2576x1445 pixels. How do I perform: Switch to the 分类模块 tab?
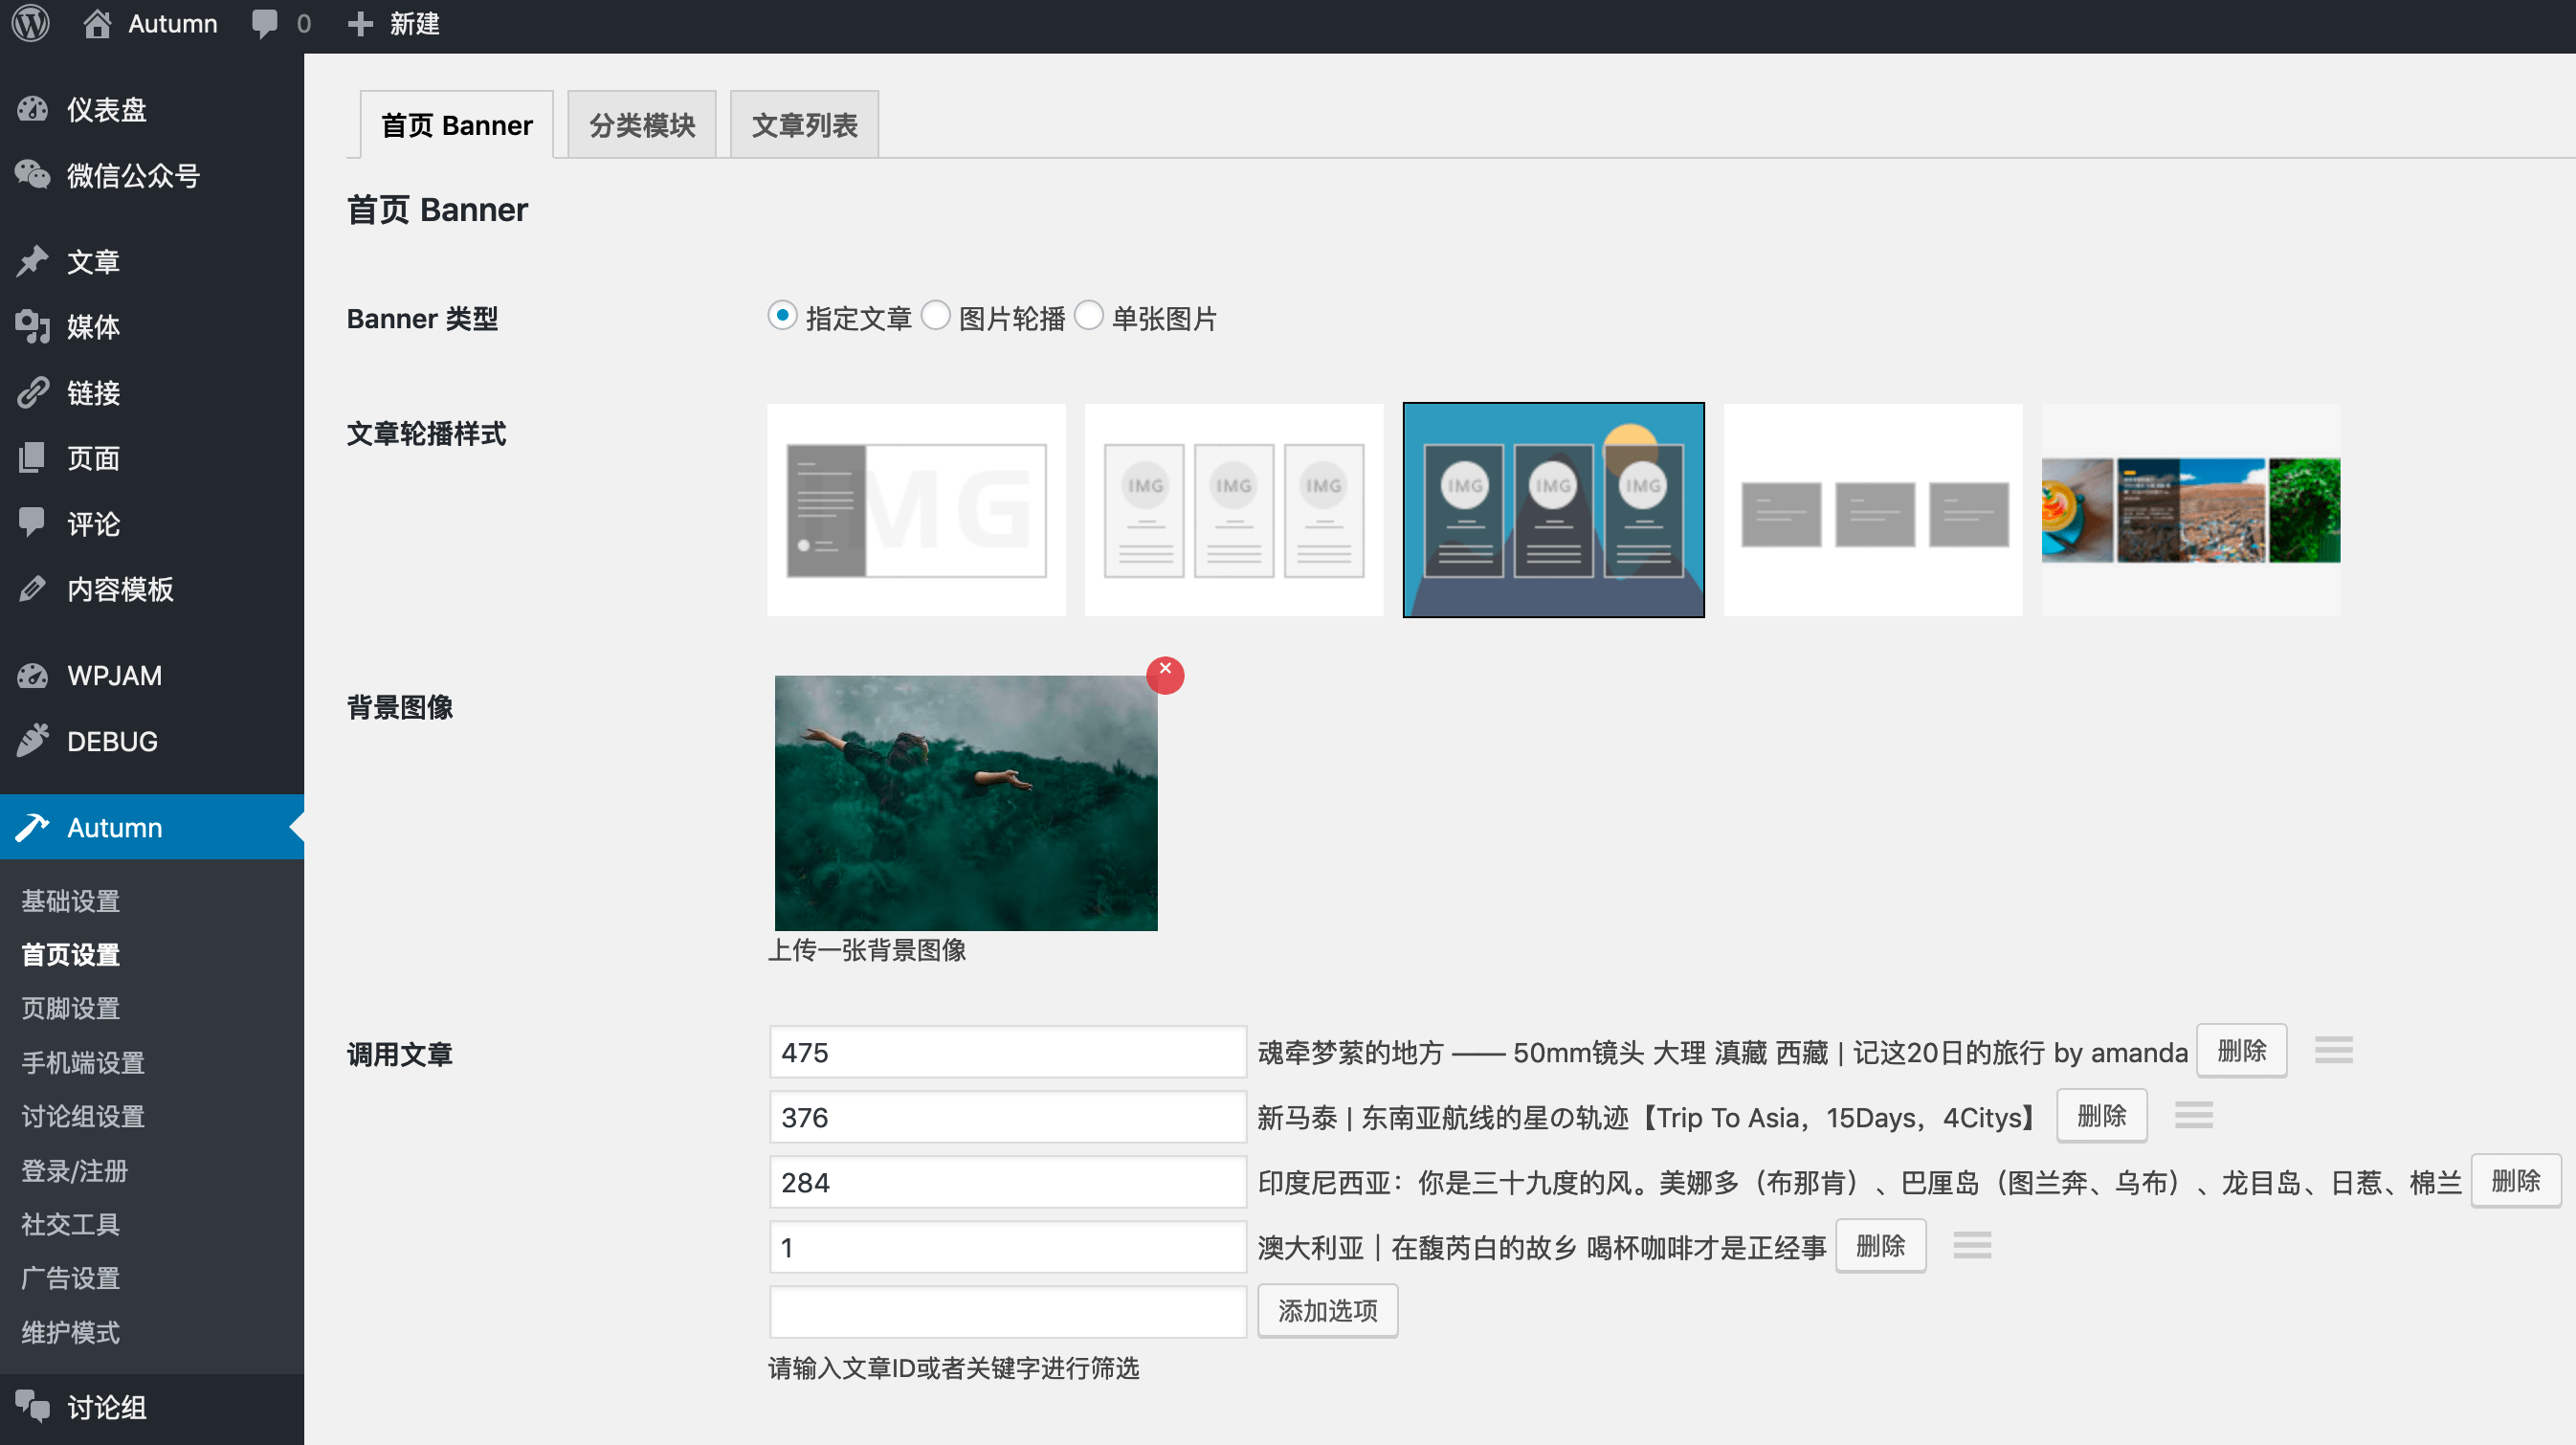click(x=641, y=125)
